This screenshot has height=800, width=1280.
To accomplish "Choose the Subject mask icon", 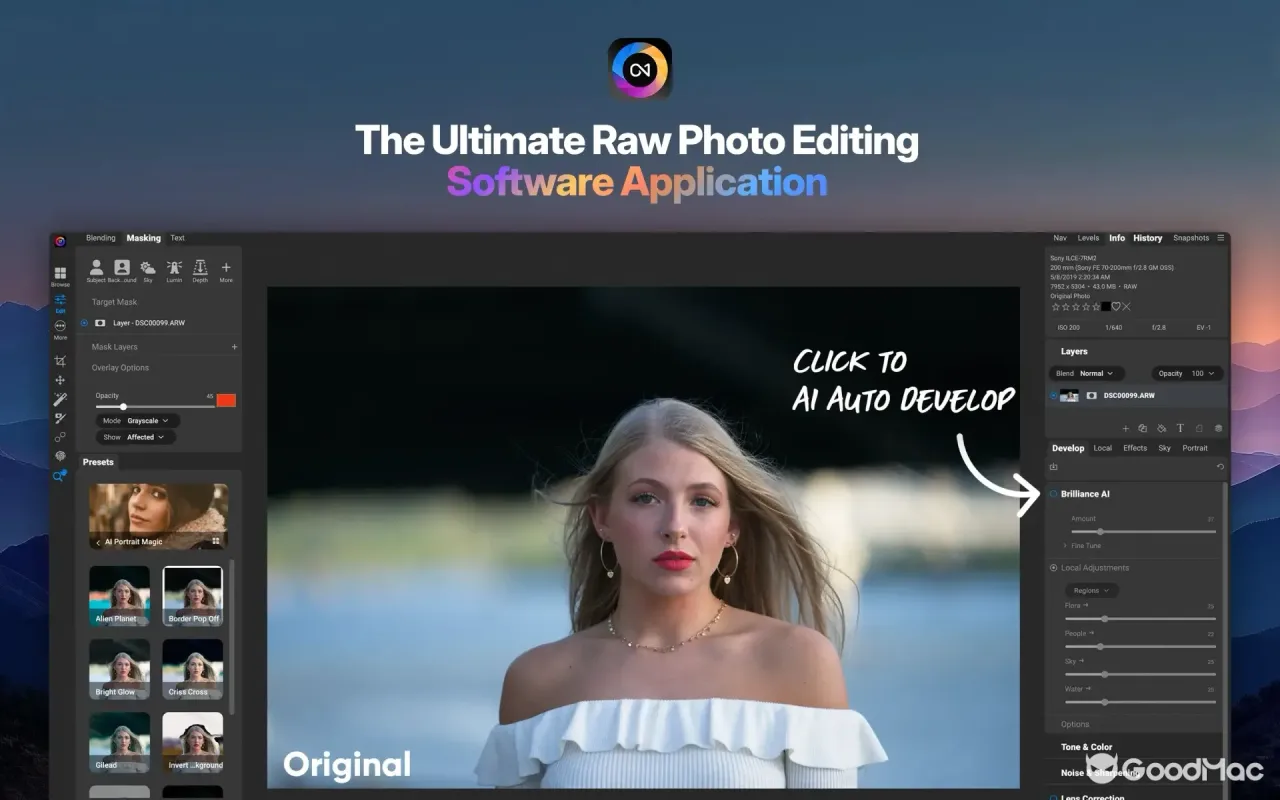I will click(96, 271).
